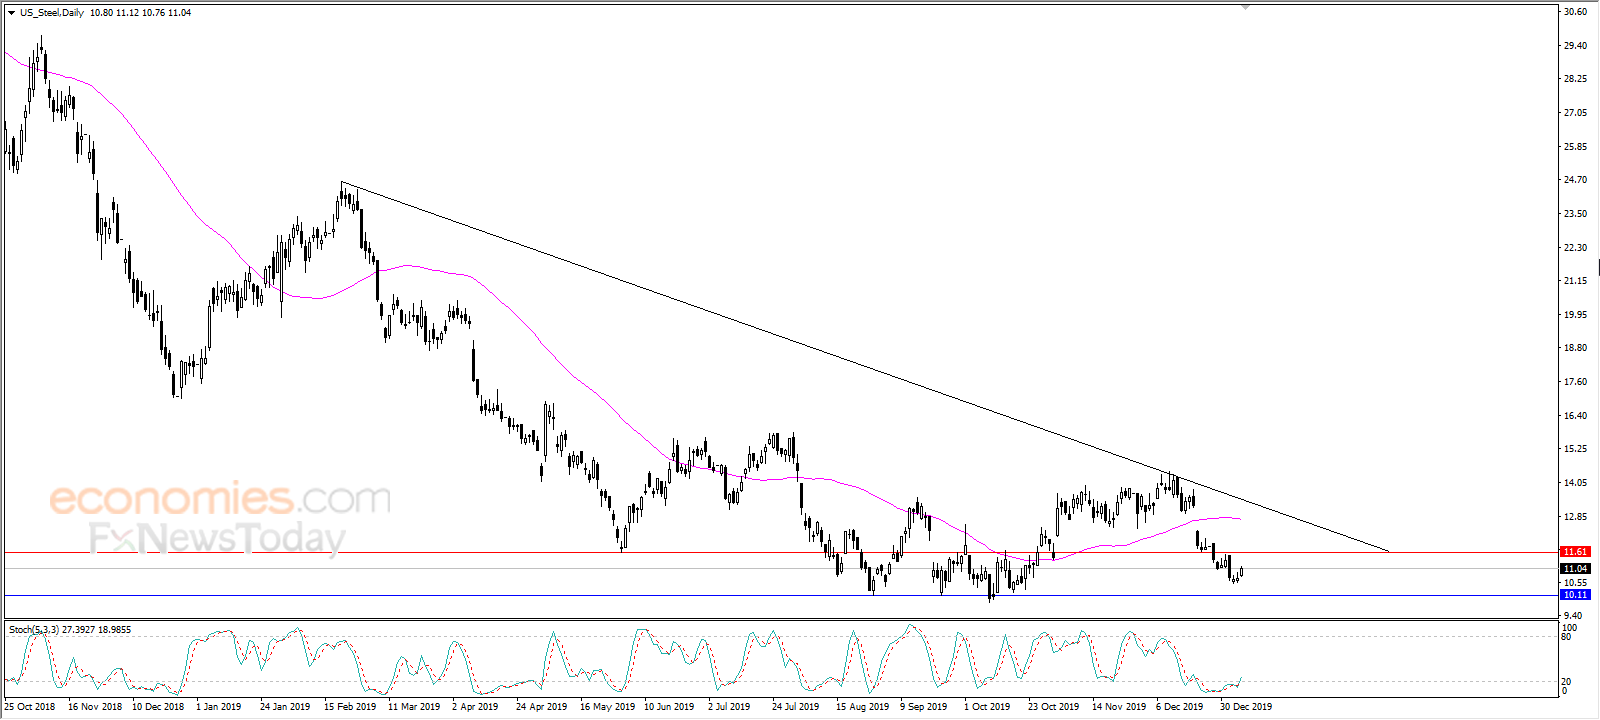Viewport: 1600px width, 720px height.
Task: Click the 10.55 price axis label
Action: pyautogui.click(x=1575, y=583)
